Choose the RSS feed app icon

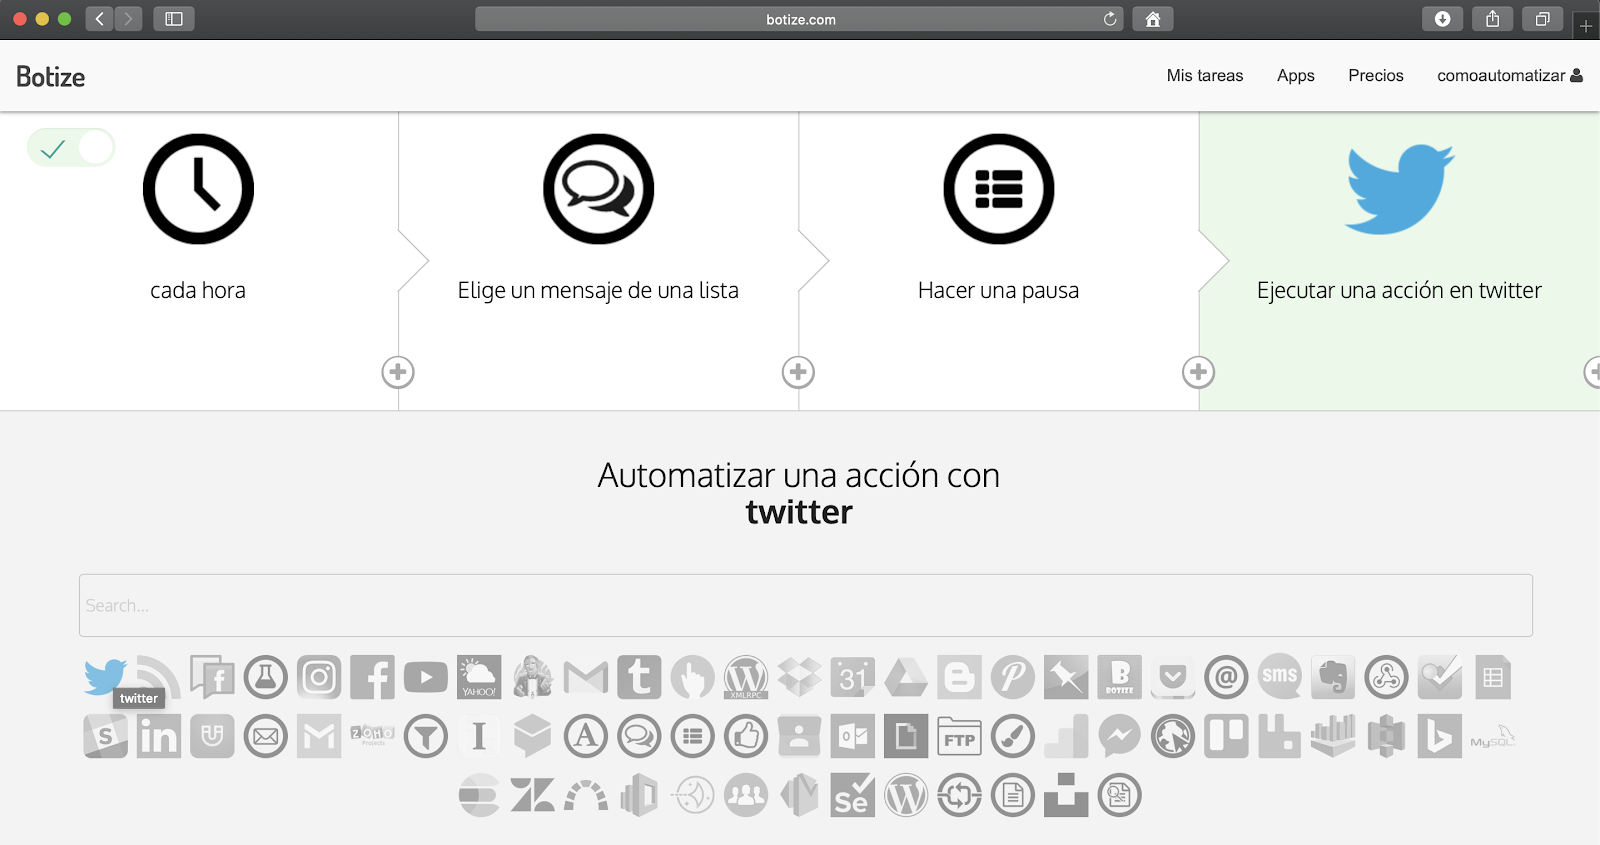[x=160, y=676]
